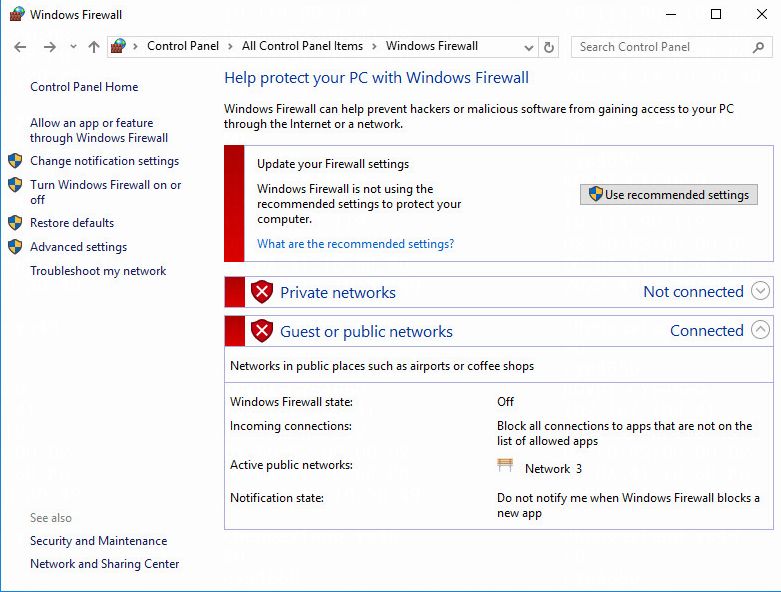781x592 pixels.
Task: Click red shield icon for Private networks
Action: tap(262, 292)
